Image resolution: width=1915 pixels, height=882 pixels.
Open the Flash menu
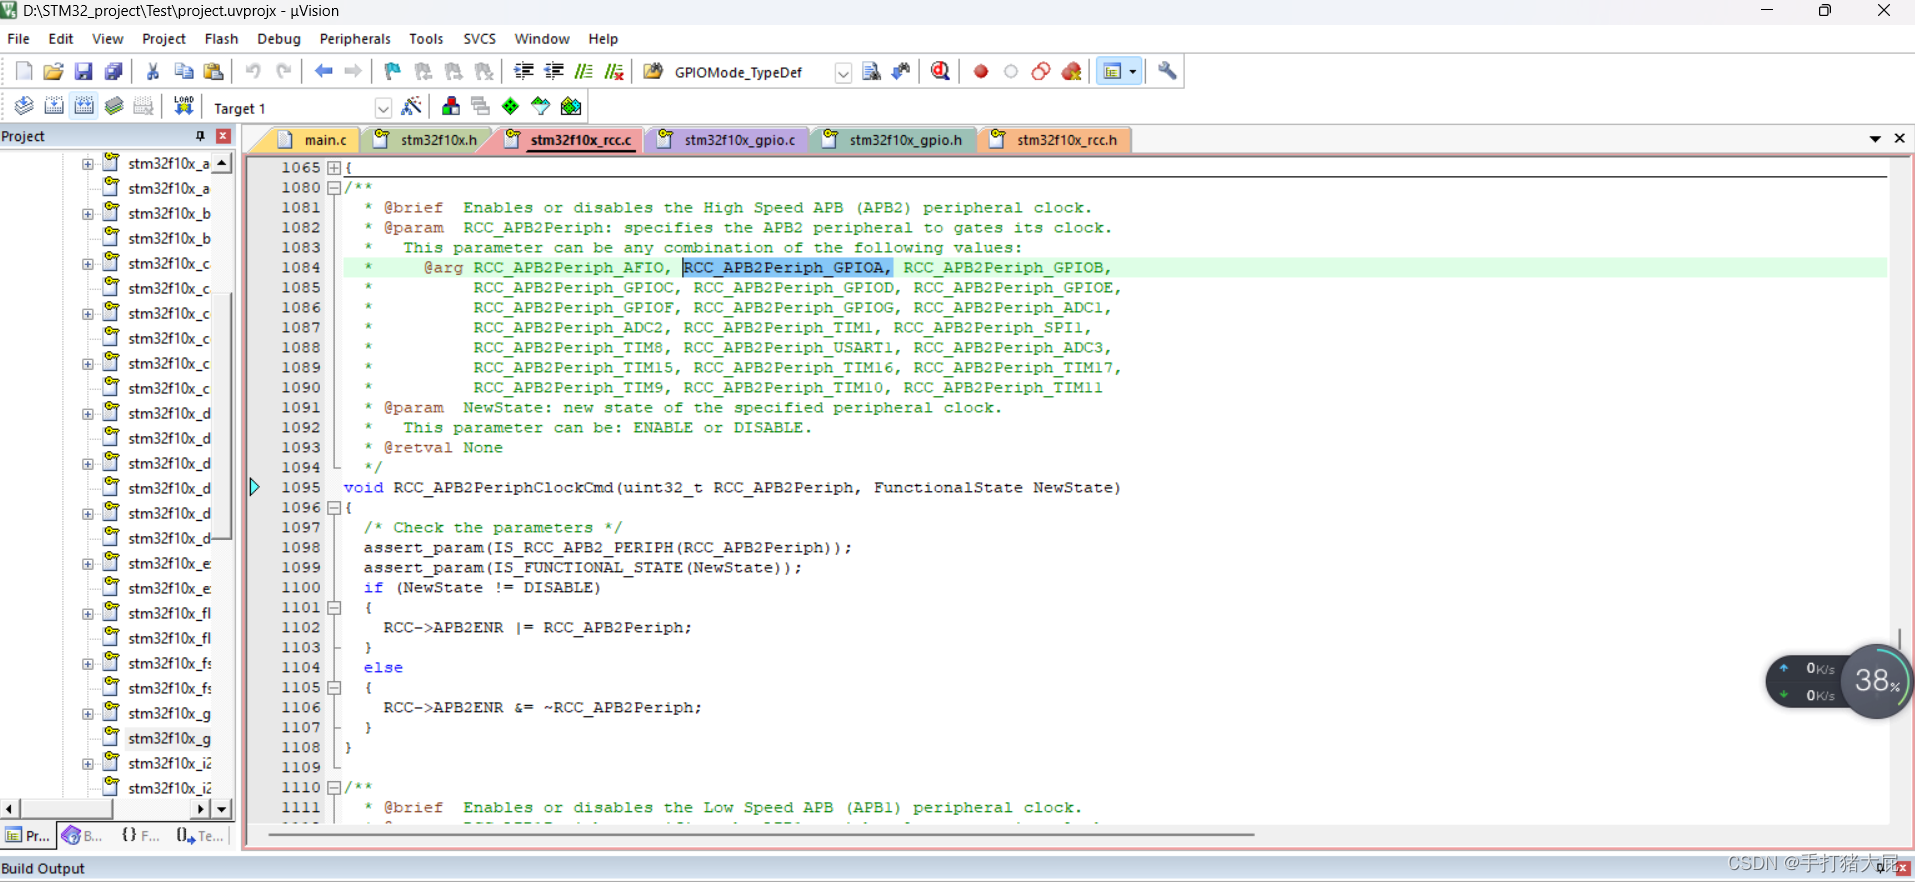[x=221, y=39]
